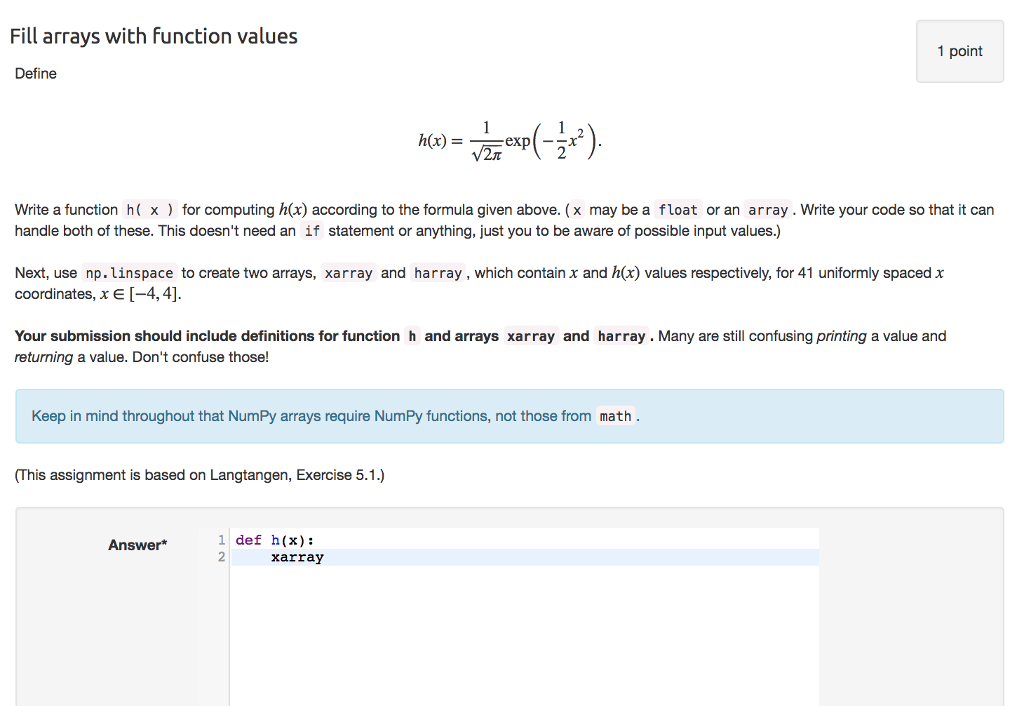Click line number 2 in the gutter

coord(220,557)
